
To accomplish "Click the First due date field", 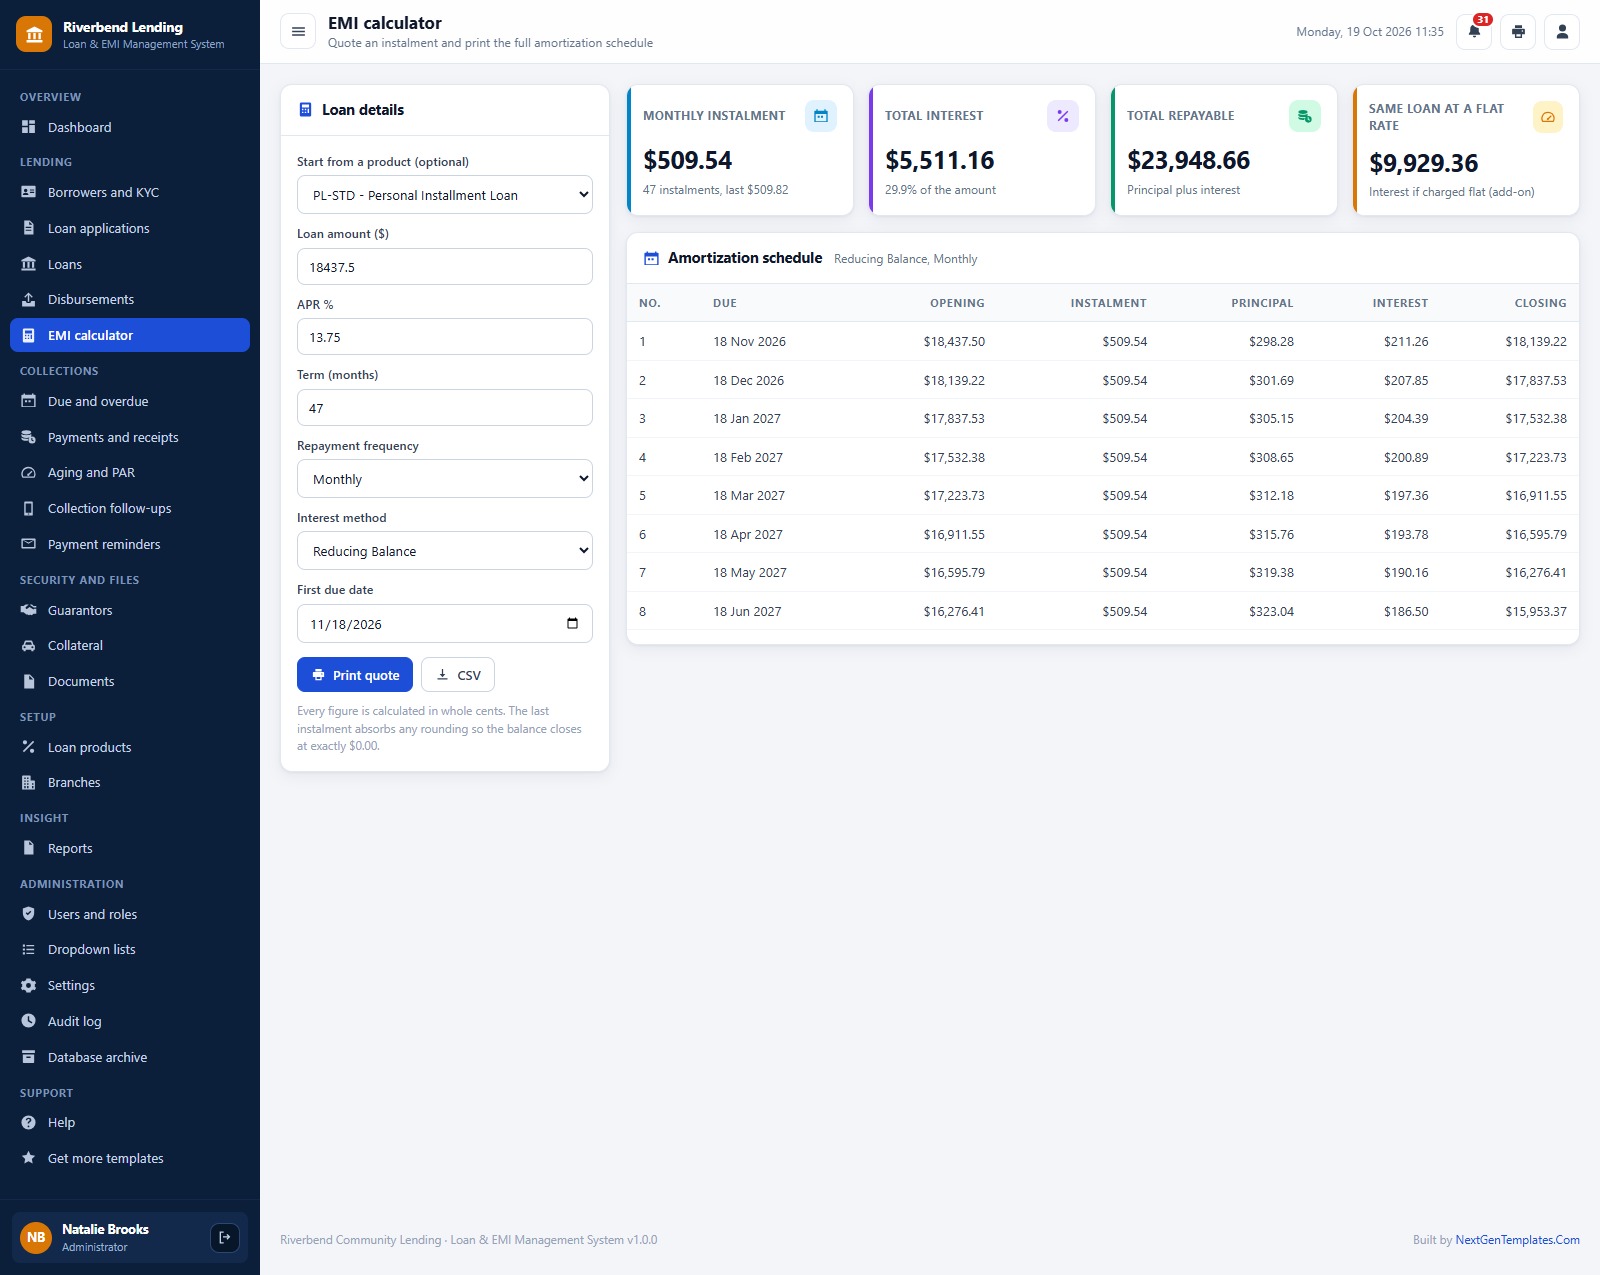I will pos(445,624).
